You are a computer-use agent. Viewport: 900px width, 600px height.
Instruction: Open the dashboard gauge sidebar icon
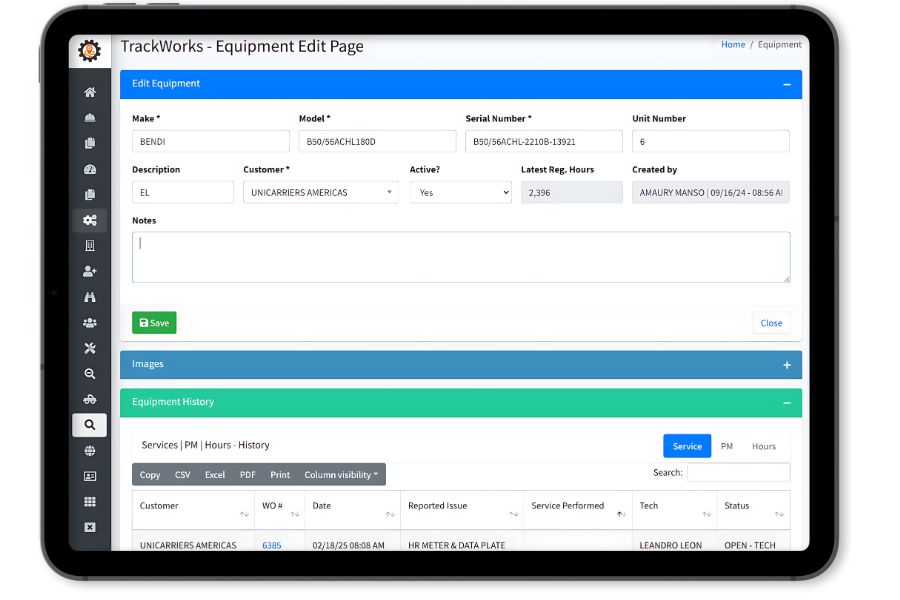coord(90,169)
